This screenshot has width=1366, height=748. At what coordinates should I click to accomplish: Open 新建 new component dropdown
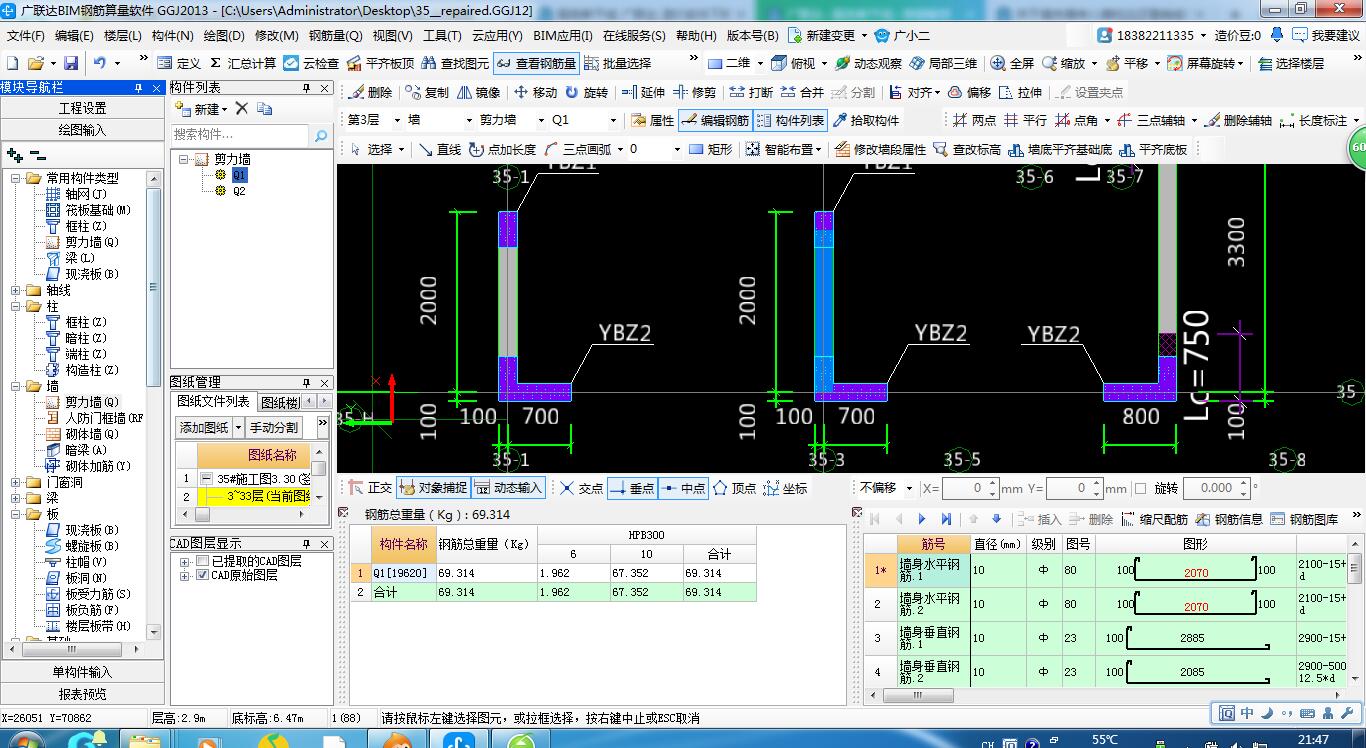pyautogui.click(x=225, y=108)
